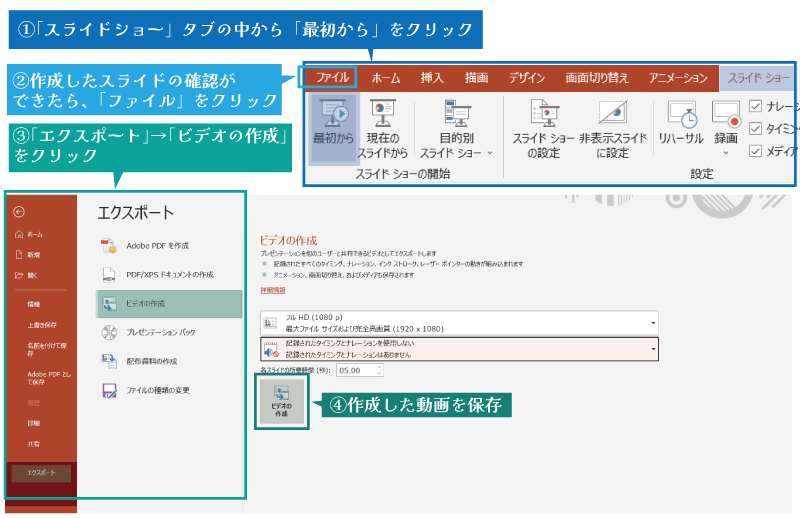Open 情報 in the sidebar
Viewport: 800px width, 518px height.
34,304
